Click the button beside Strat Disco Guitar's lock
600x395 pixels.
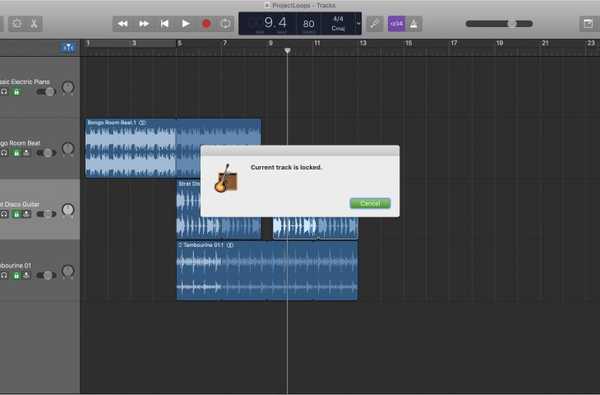click(x=26, y=214)
